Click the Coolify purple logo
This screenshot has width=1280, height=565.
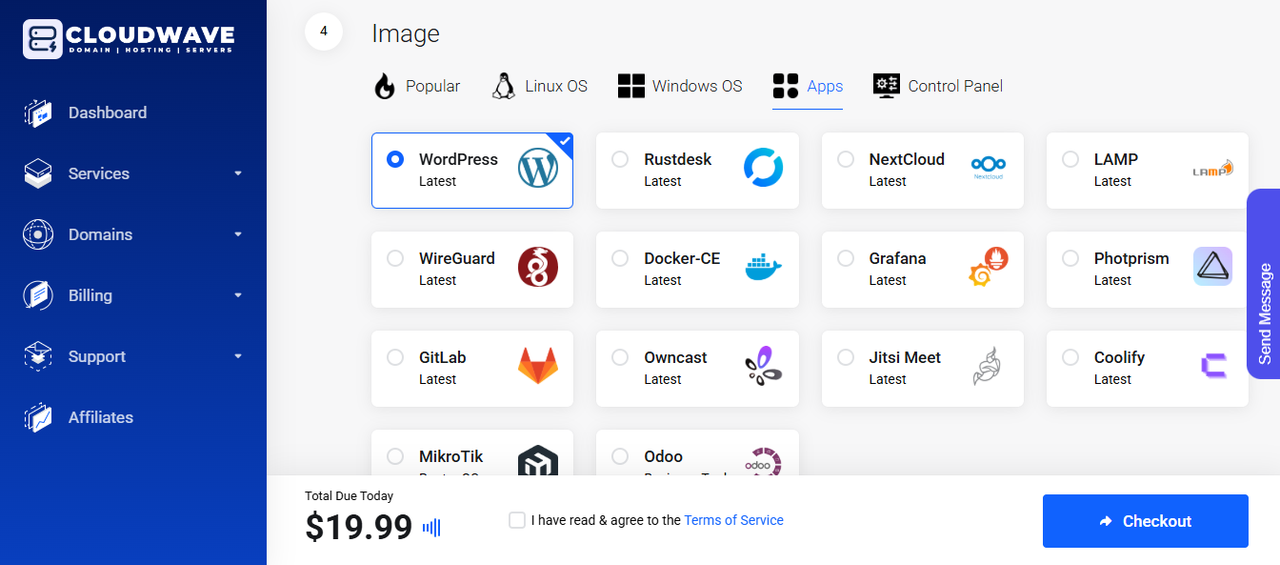click(1213, 366)
